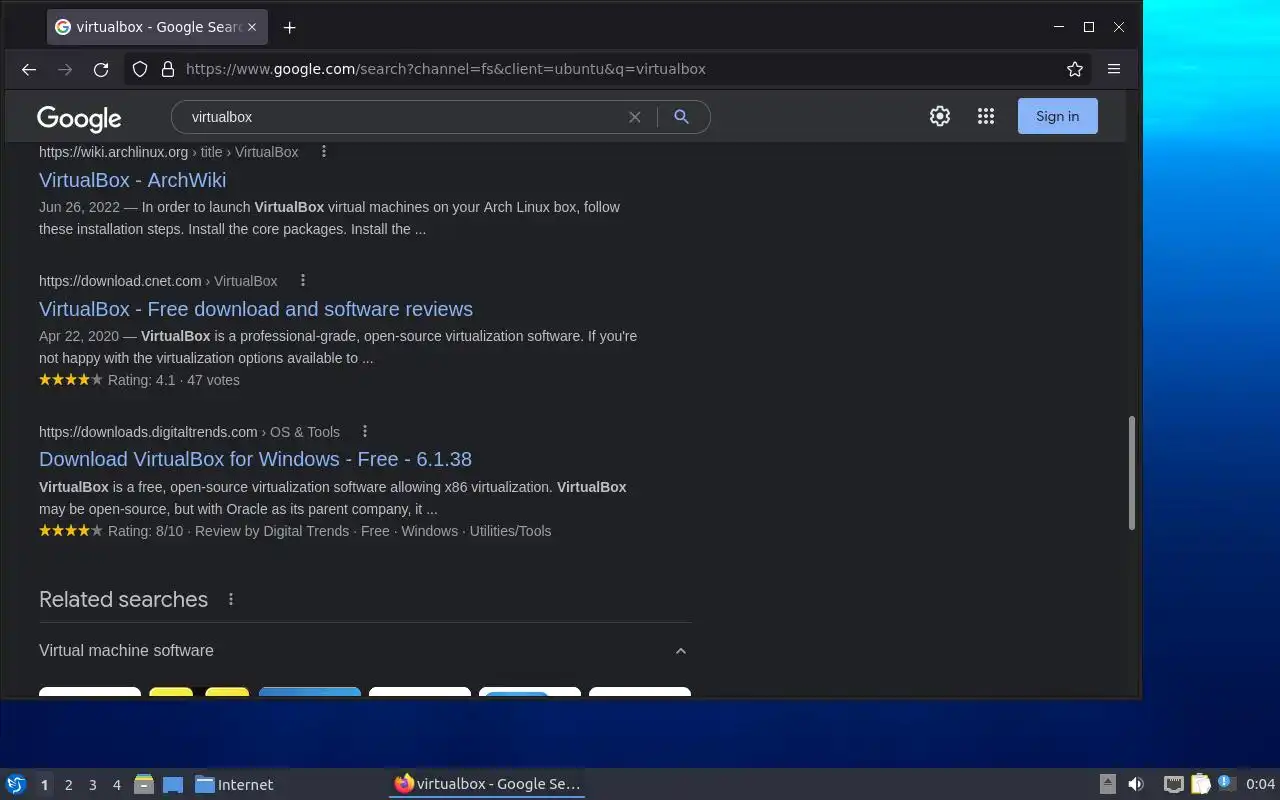This screenshot has height=800, width=1280.
Task: Open Google quick settings gear
Action: [939, 116]
